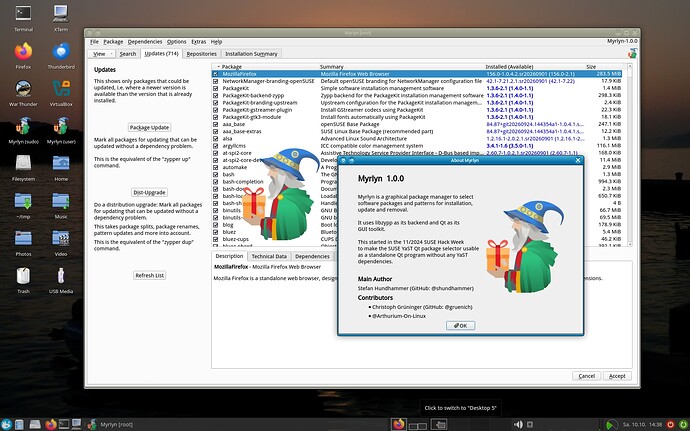The height and width of the screenshot is (431, 690).
Task: Open the View dropdown button
Action: click(x=101, y=54)
